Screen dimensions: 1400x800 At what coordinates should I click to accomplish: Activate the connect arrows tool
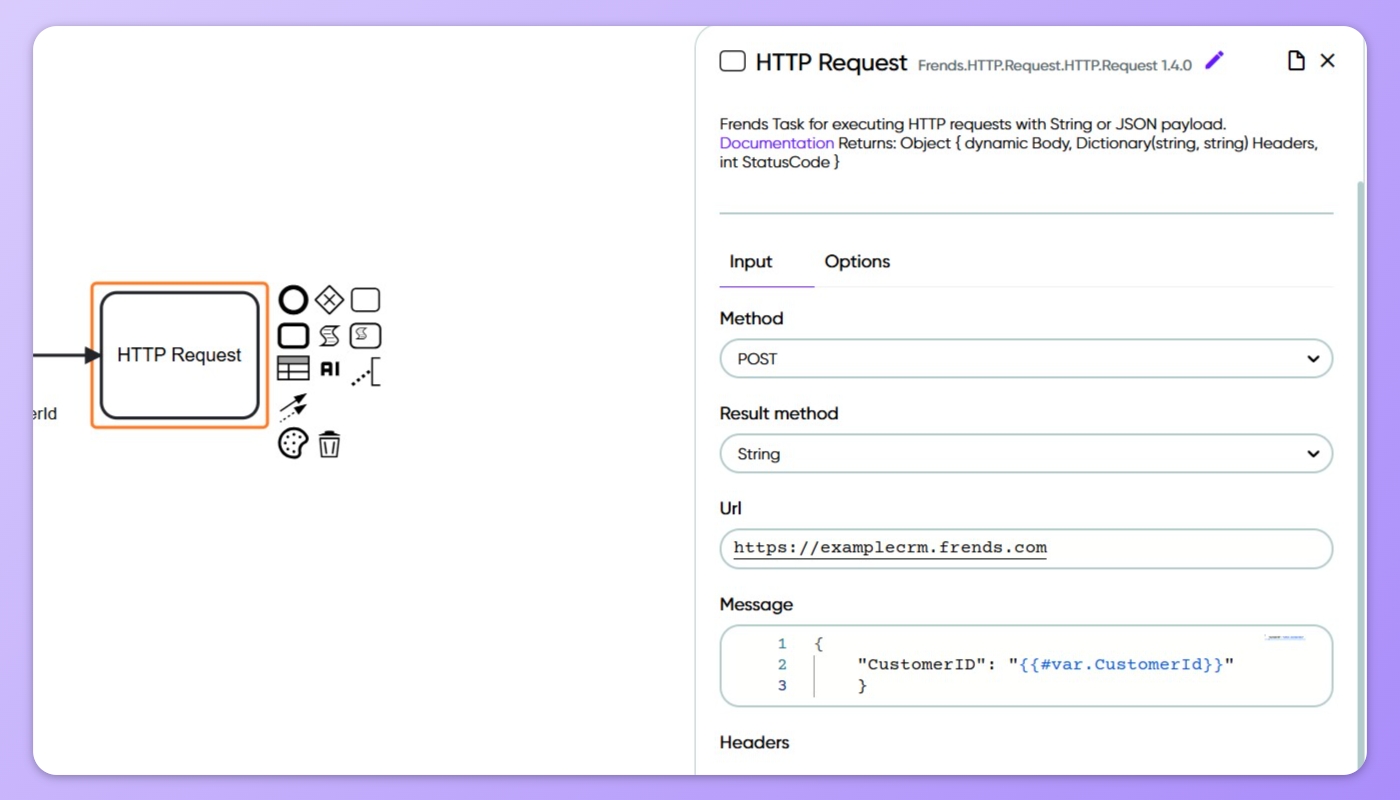[x=293, y=406]
